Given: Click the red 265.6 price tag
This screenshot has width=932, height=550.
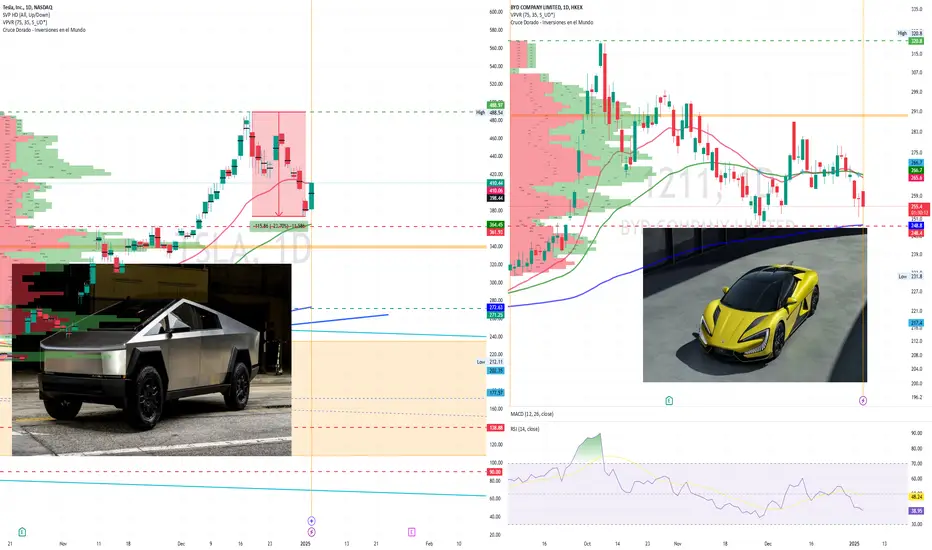Looking at the screenshot, I should 917,177.
